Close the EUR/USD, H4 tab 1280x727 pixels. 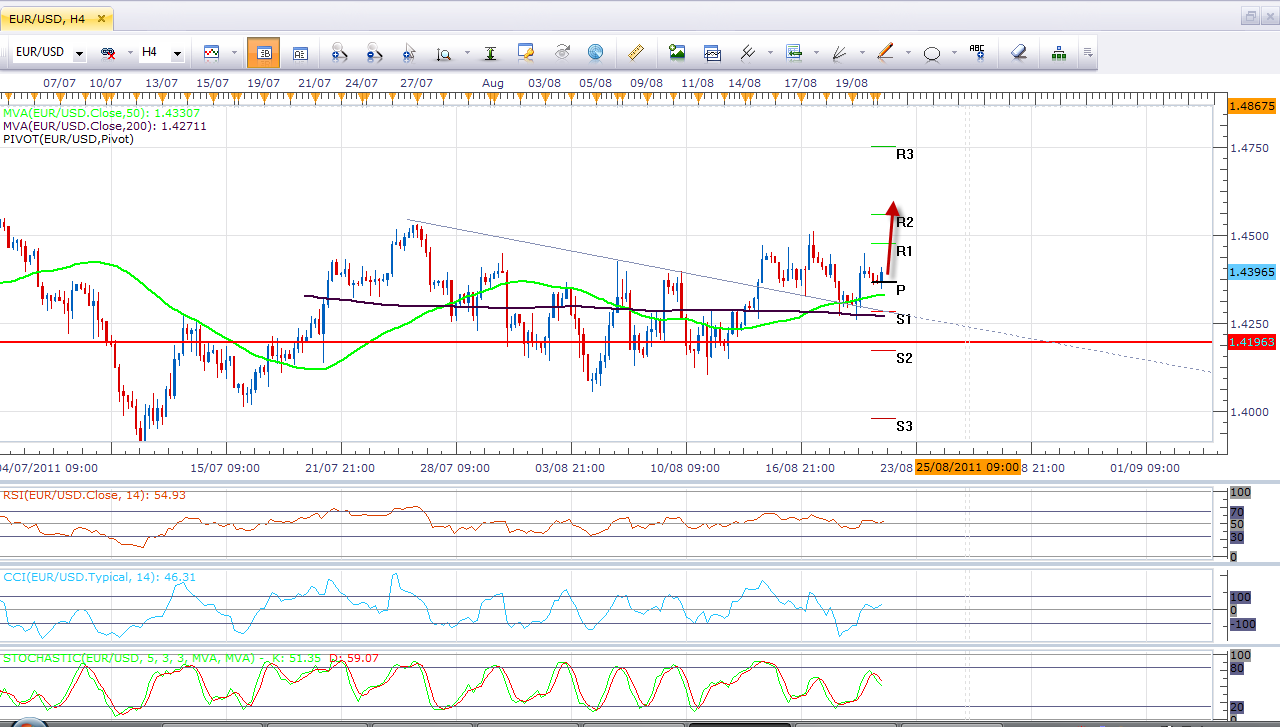pos(101,18)
